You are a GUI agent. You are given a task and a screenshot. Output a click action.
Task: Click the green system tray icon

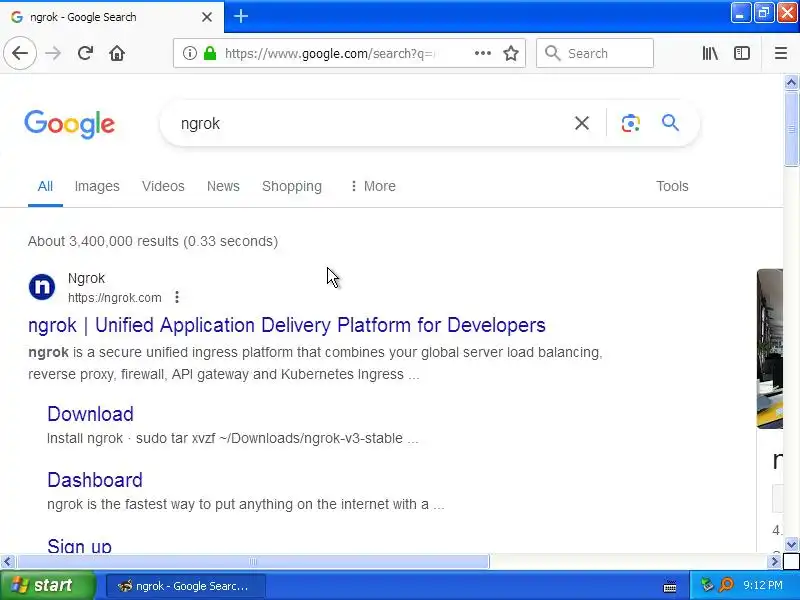point(707,585)
